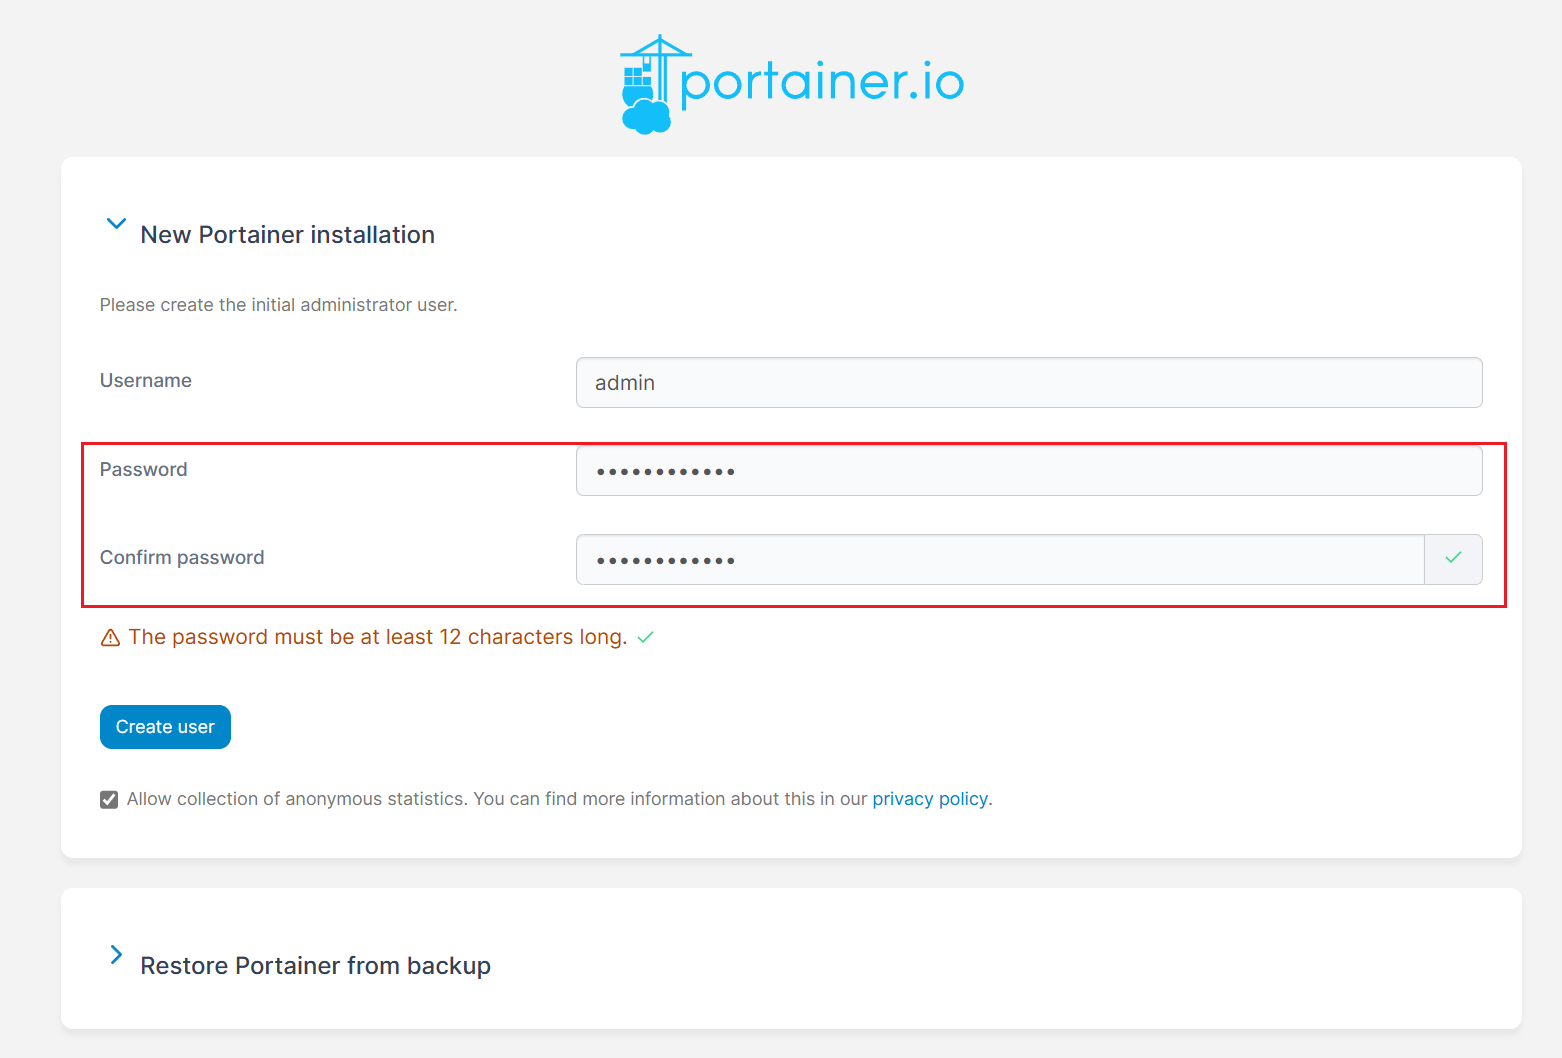
Task: Click the warning triangle icon
Action: point(111,638)
